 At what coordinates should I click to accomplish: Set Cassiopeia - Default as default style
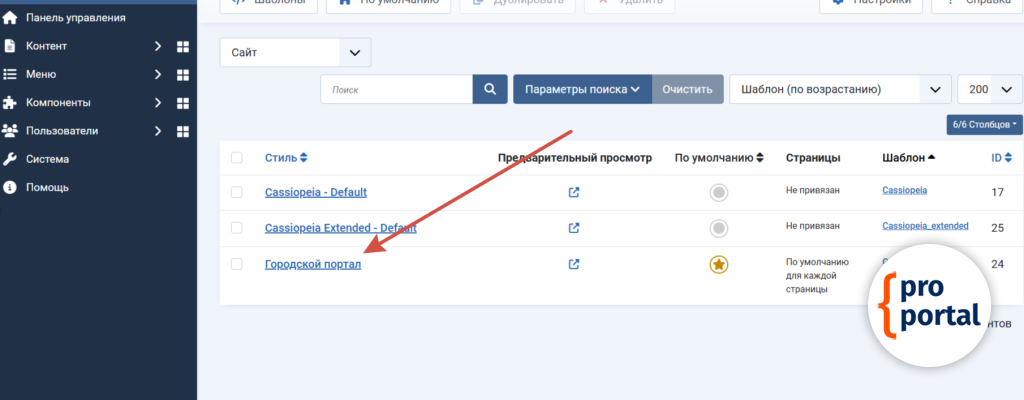click(x=718, y=192)
